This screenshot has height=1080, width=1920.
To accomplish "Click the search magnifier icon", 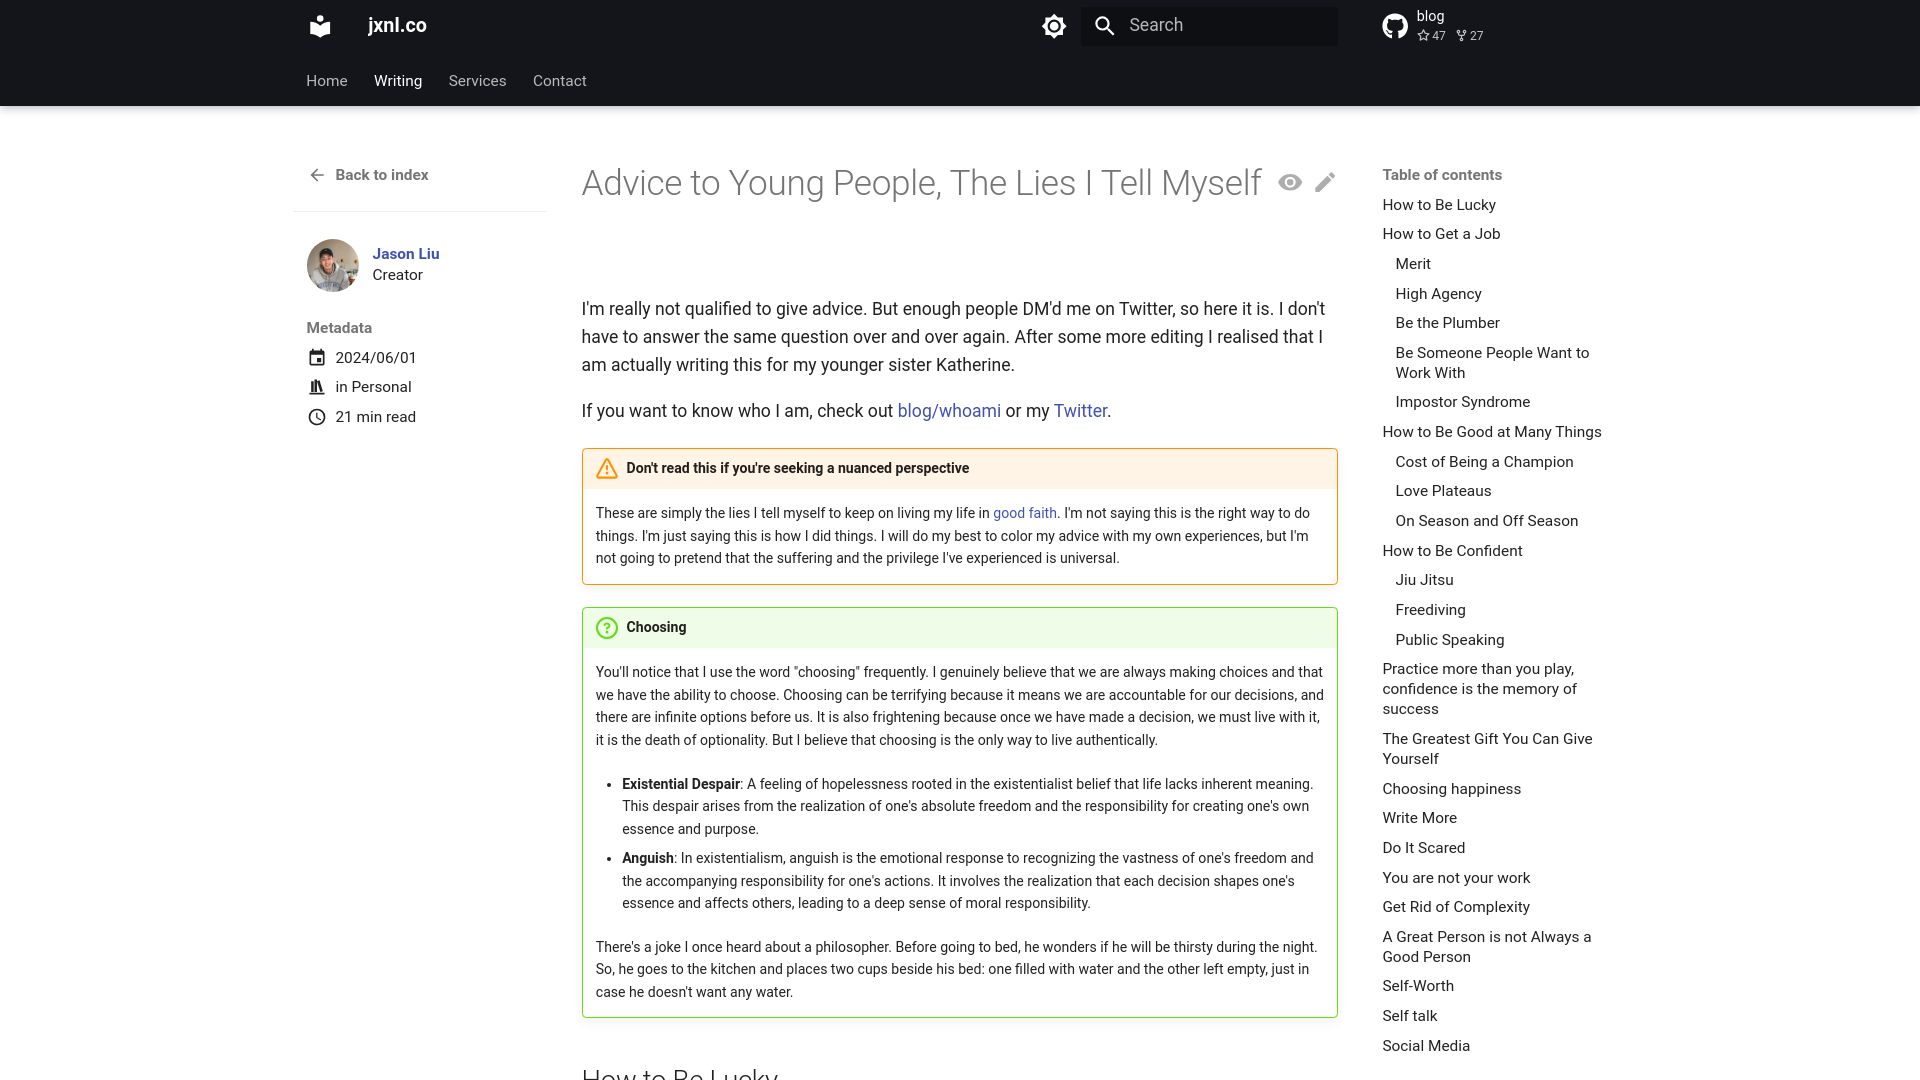I will coord(1105,26).
